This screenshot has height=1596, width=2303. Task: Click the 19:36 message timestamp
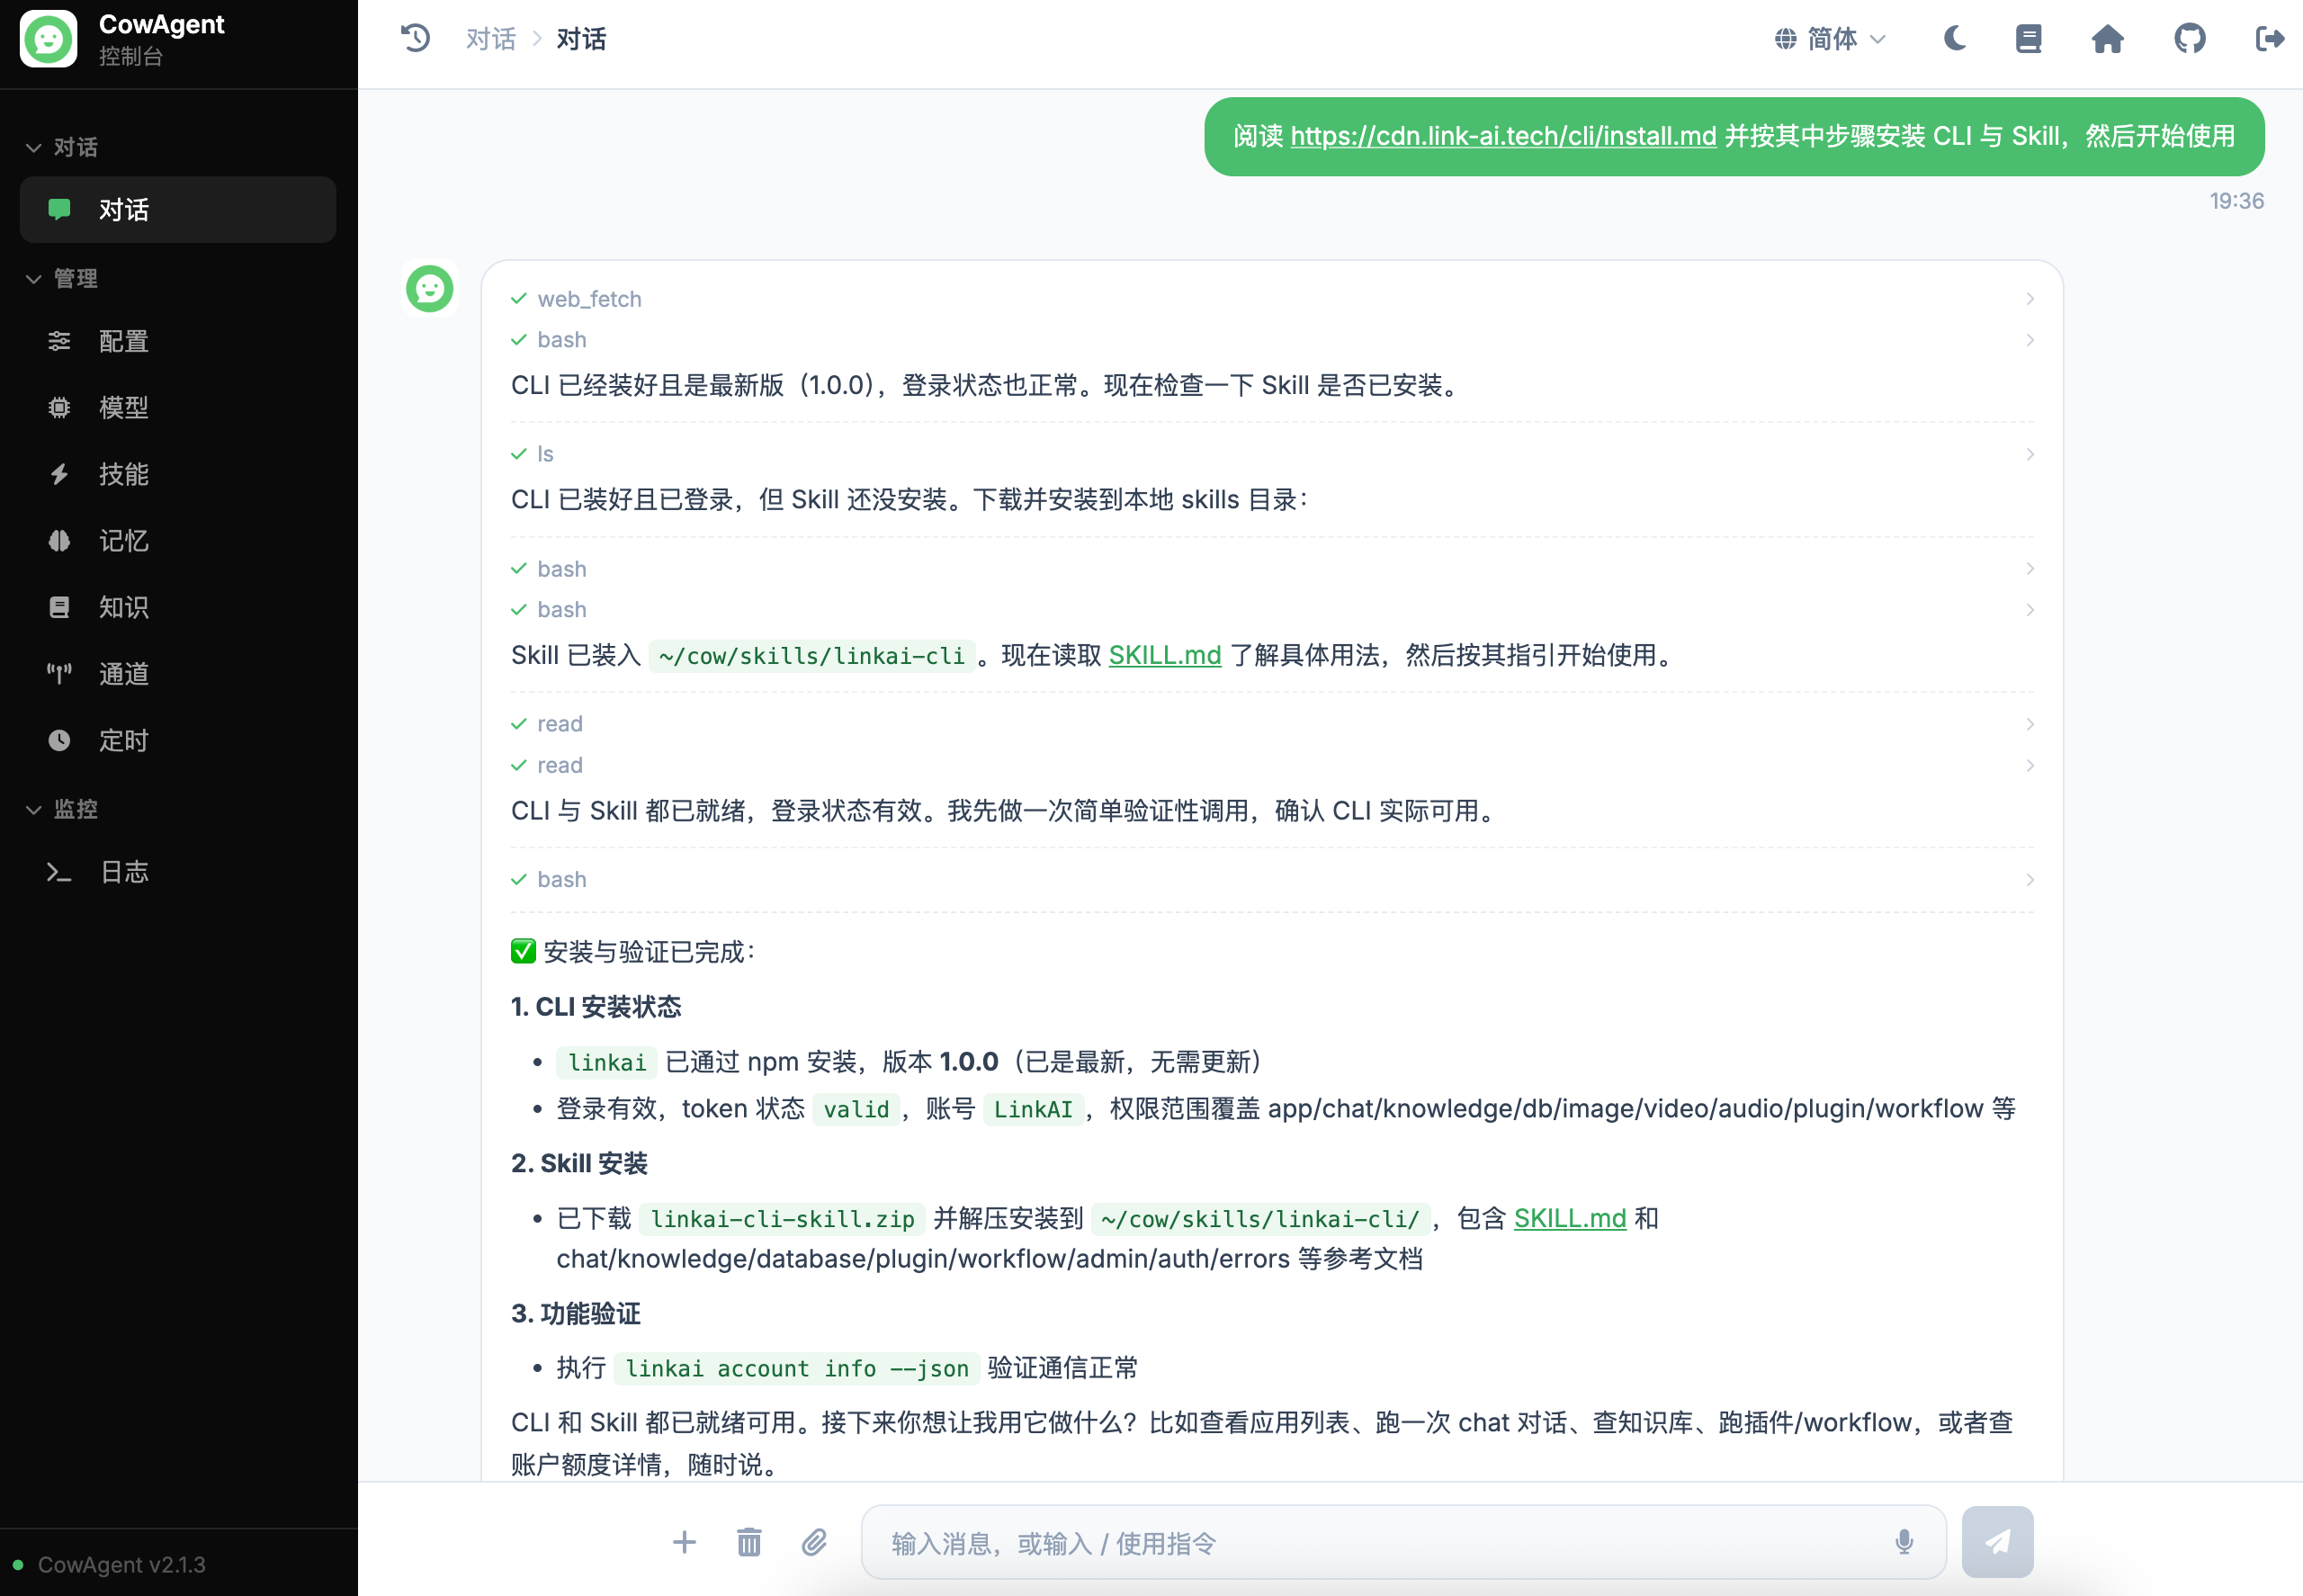[2236, 201]
